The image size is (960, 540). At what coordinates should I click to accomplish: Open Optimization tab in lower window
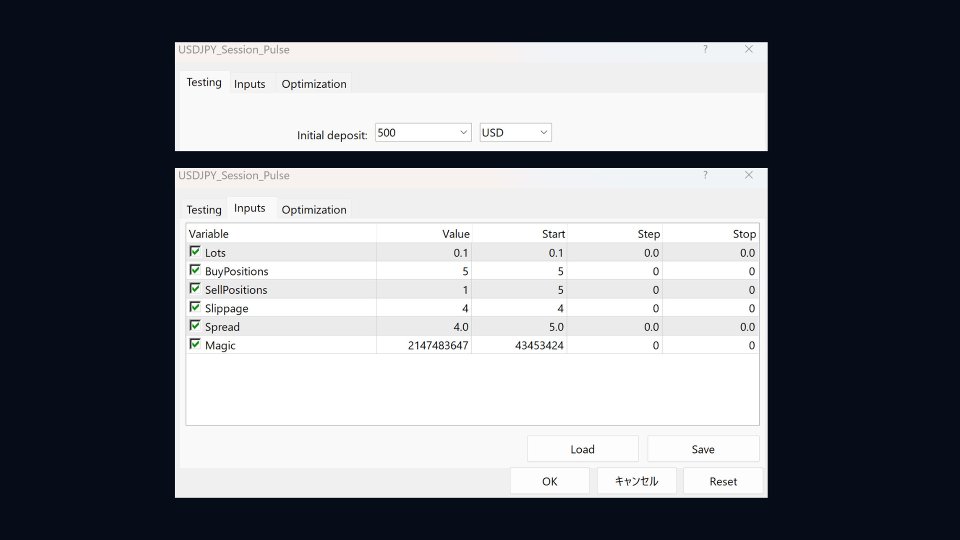pyautogui.click(x=314, y=209)
